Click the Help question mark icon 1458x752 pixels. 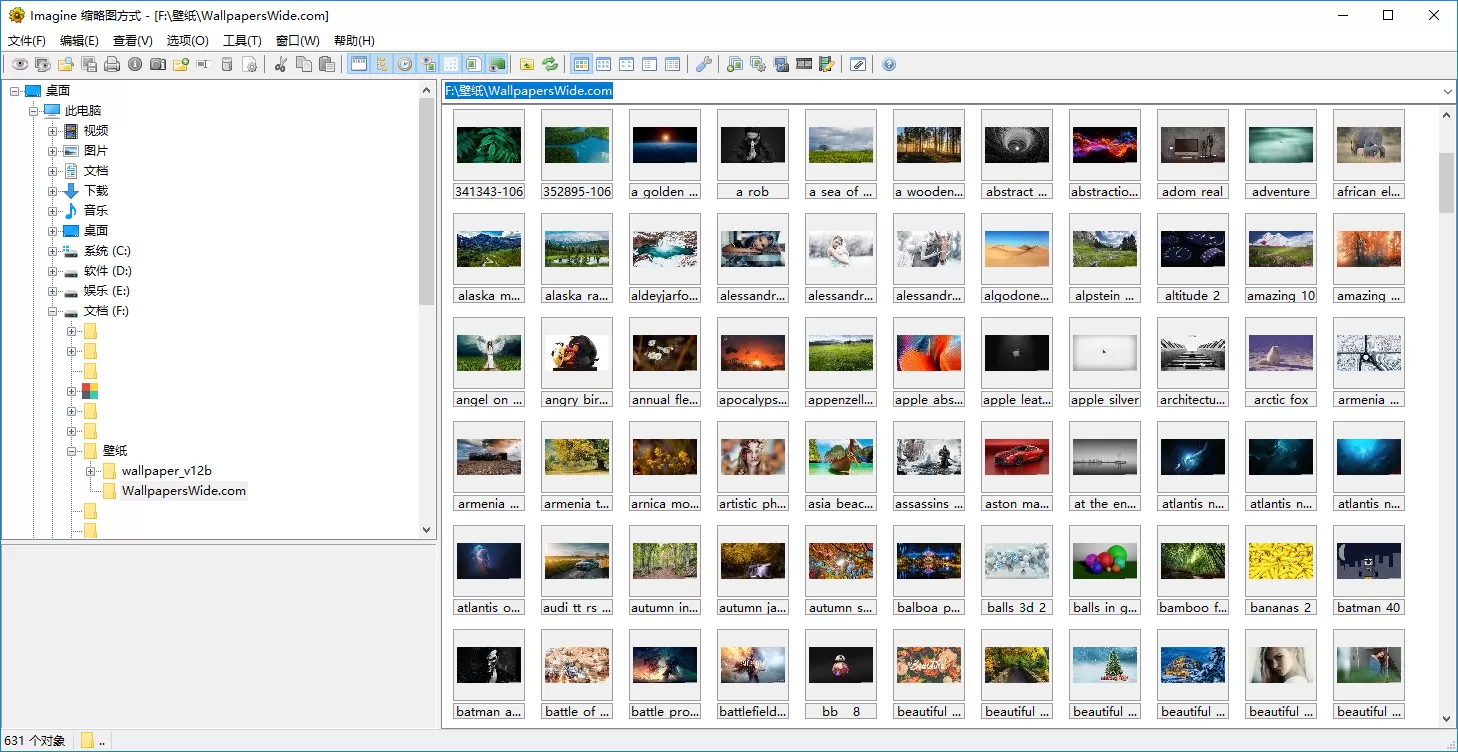[x=889, y=65]
